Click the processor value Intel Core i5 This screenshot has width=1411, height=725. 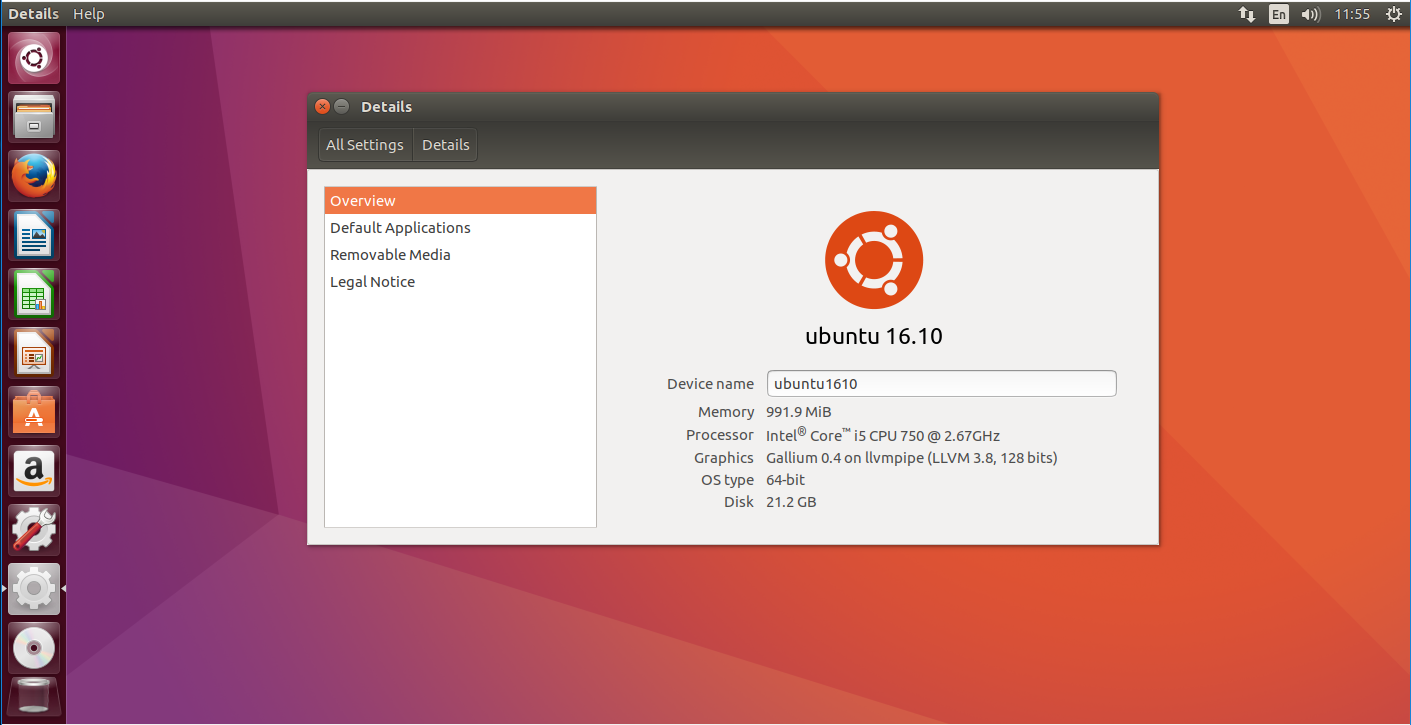click(883, 435)
